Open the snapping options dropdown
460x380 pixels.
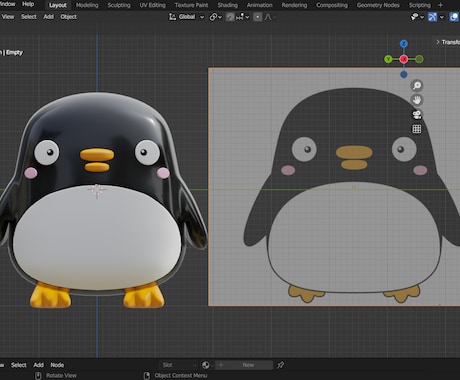pos(242,17)
